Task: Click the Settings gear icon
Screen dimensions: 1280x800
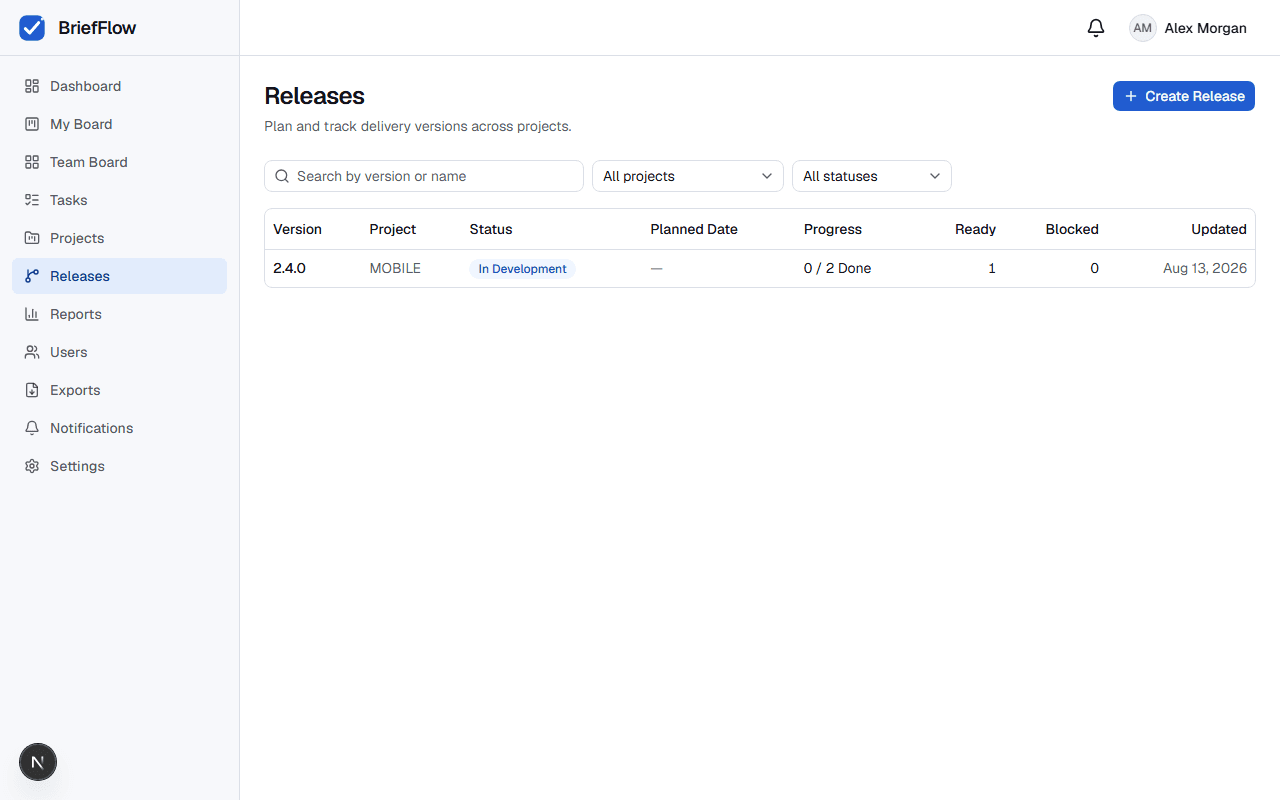Action: (x=32, y=466)
